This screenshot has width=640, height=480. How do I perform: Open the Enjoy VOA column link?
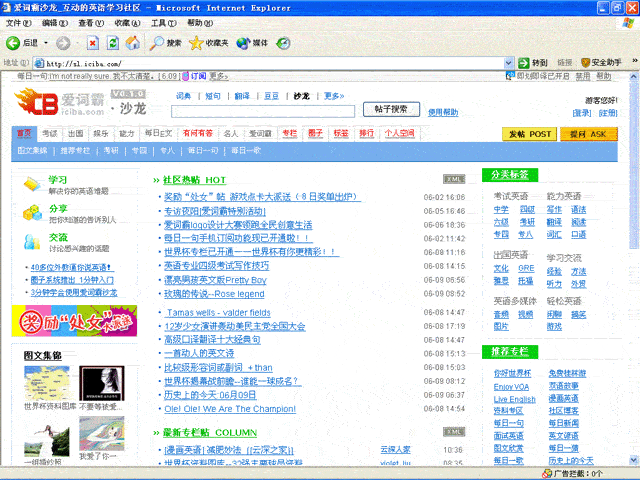point(511,387)
